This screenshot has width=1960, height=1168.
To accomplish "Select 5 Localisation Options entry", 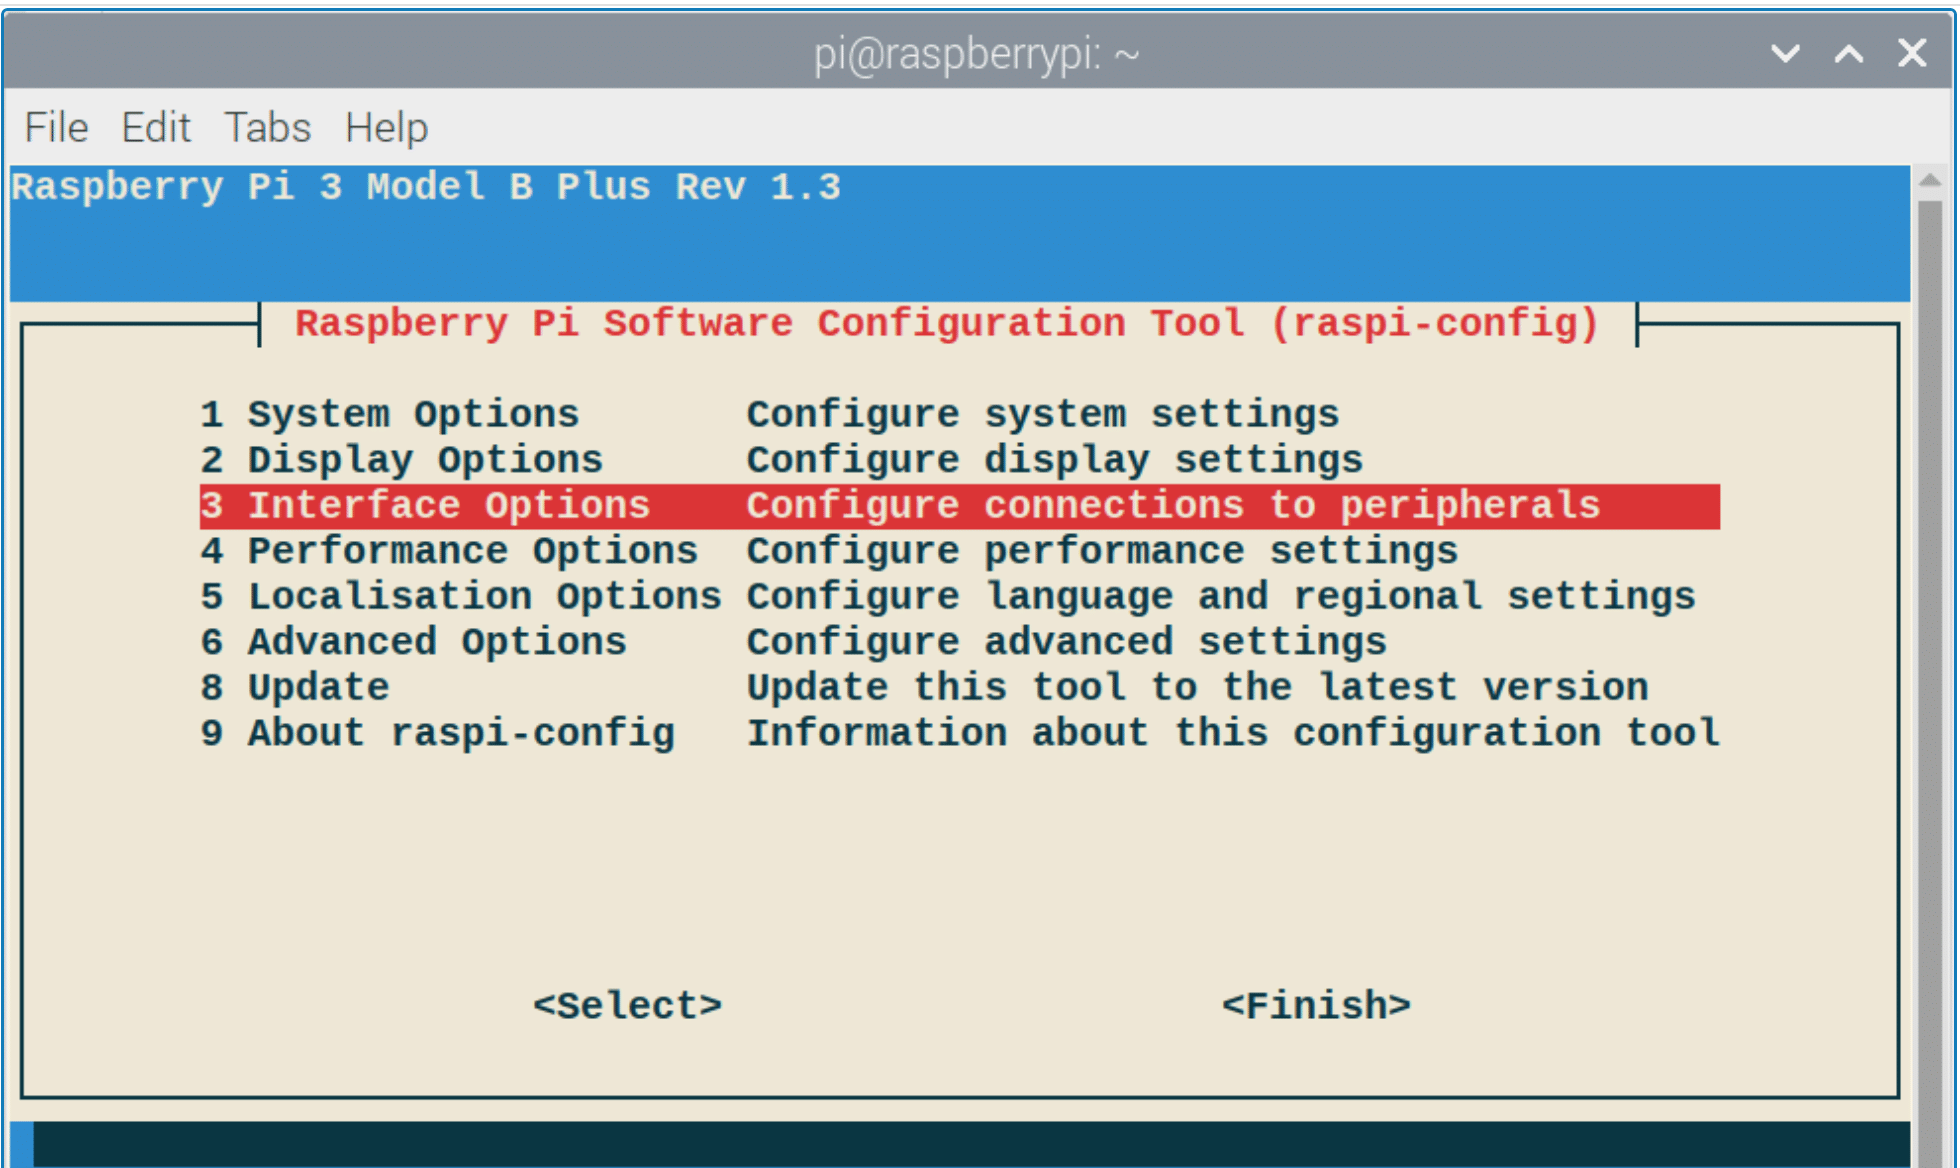I will 960,597.
